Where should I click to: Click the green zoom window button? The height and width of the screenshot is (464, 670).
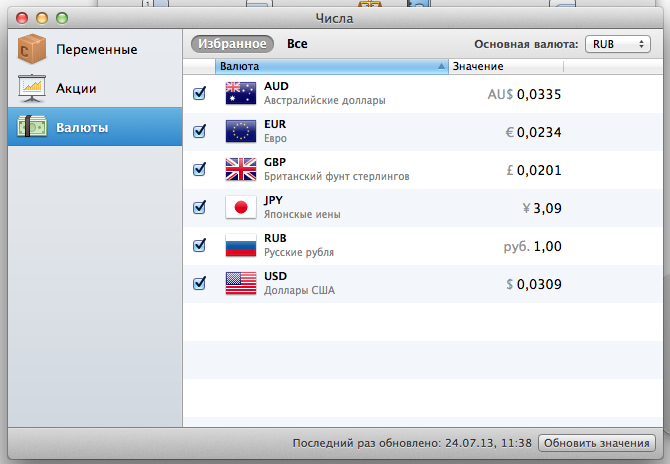(x=62, y=18)
